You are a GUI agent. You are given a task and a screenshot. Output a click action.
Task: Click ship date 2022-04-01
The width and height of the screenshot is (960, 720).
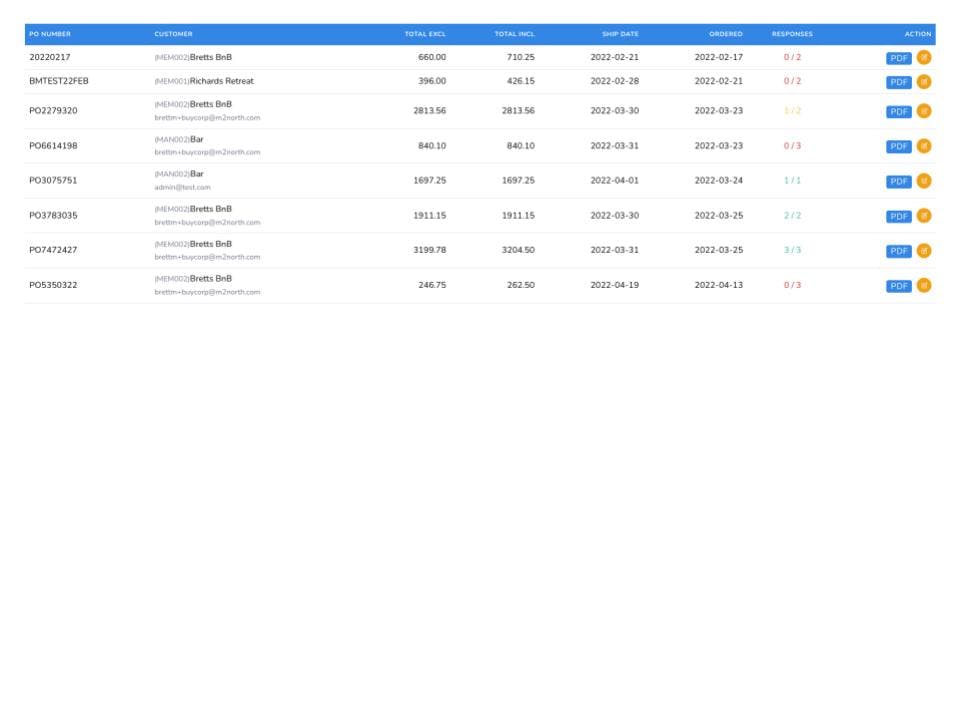point(614,181)
